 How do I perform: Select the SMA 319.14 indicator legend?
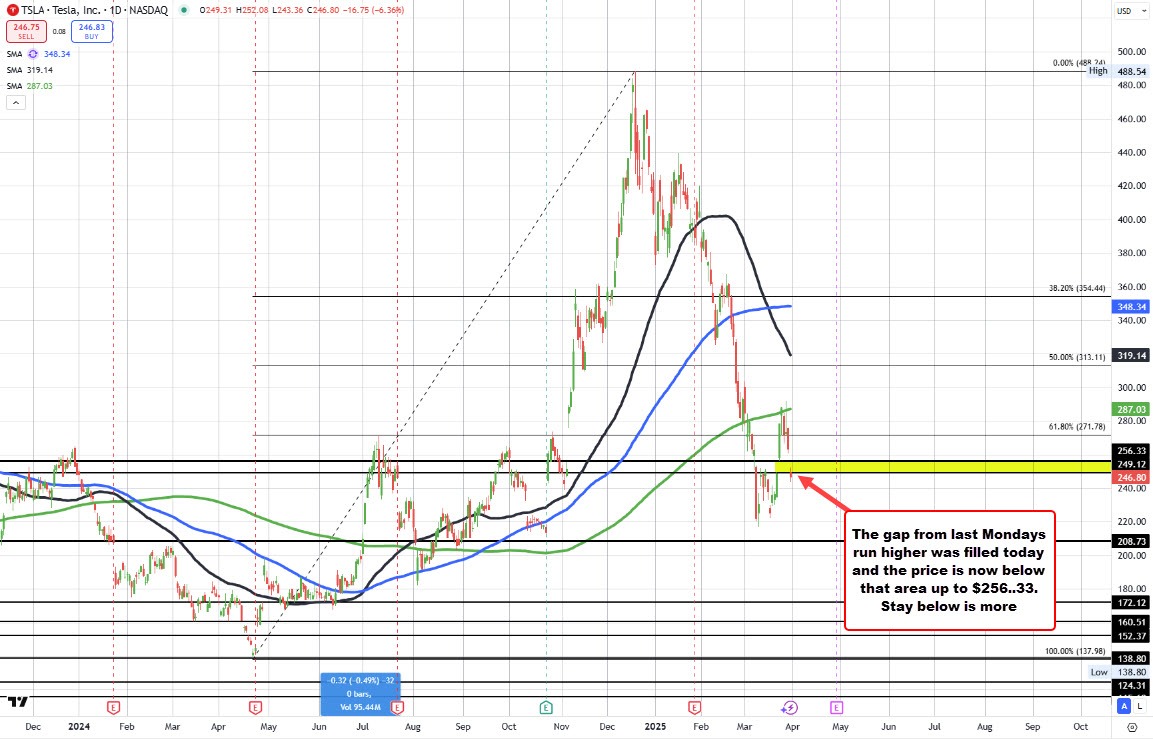coord(29,70)
